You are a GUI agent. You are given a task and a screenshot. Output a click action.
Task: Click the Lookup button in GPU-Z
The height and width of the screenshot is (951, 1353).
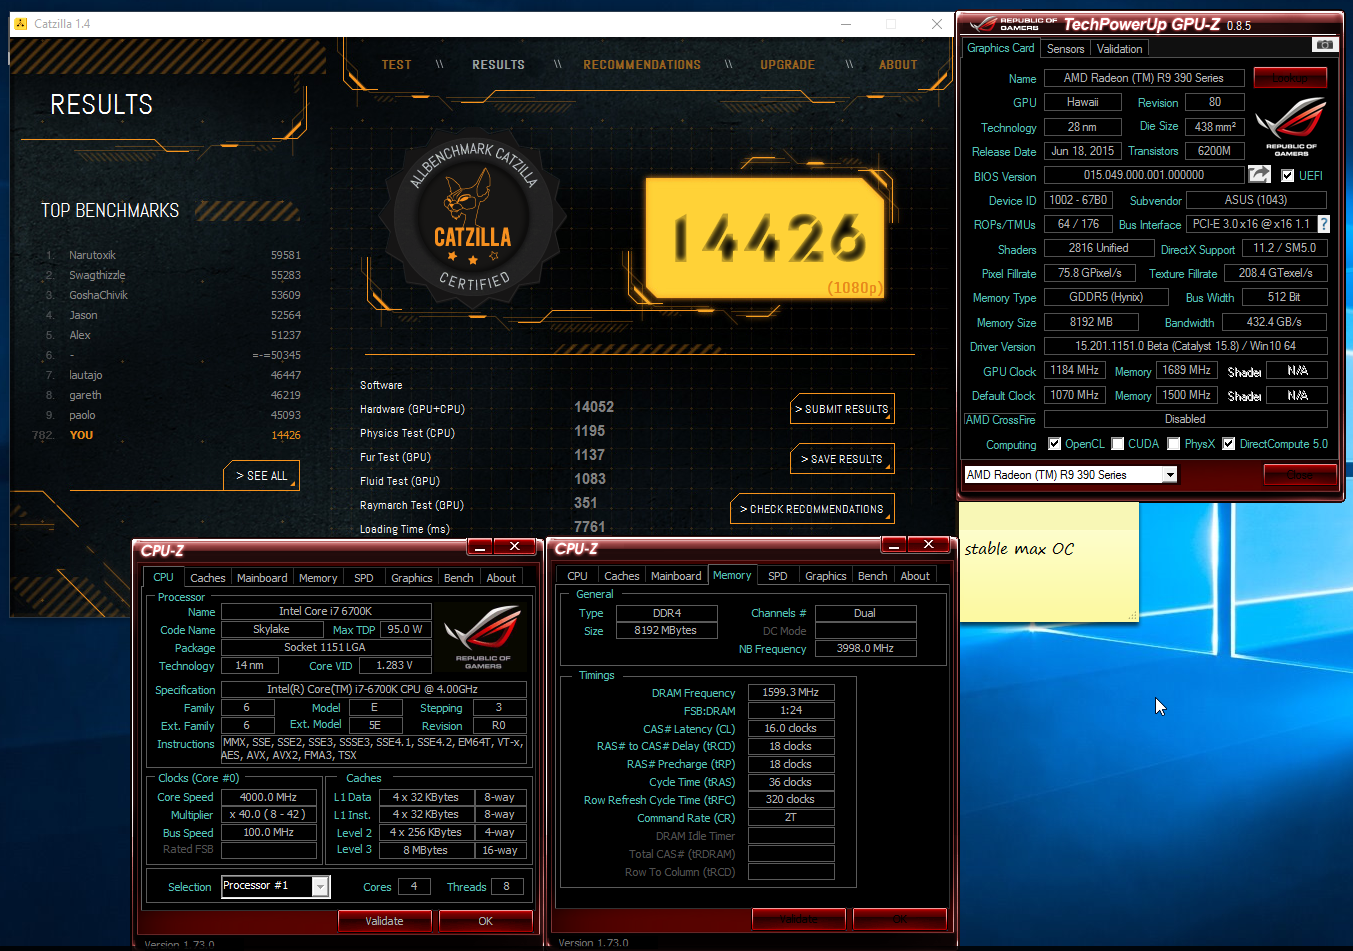(1290, 77)
